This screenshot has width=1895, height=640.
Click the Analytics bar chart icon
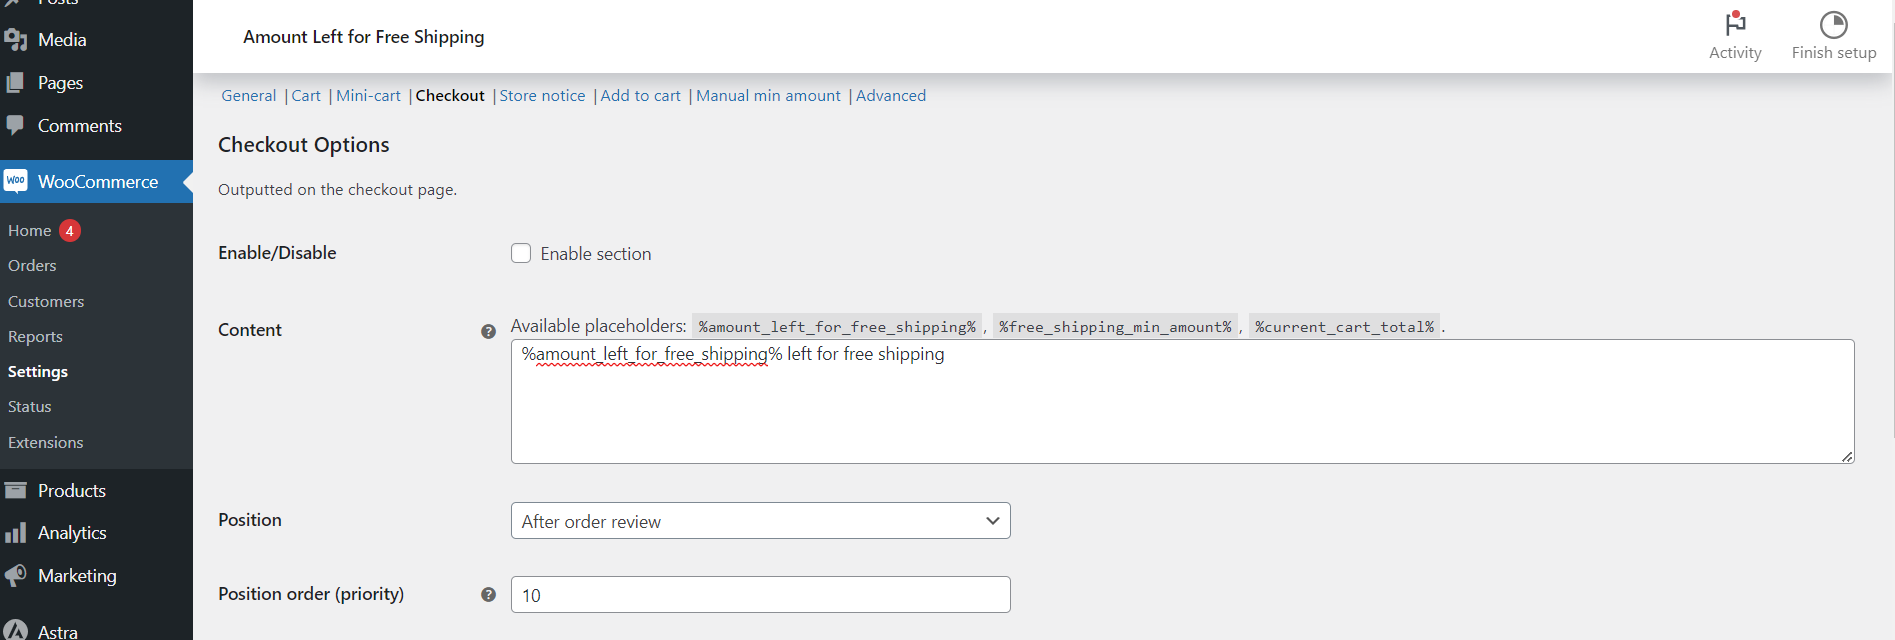[x=15, y=533]
